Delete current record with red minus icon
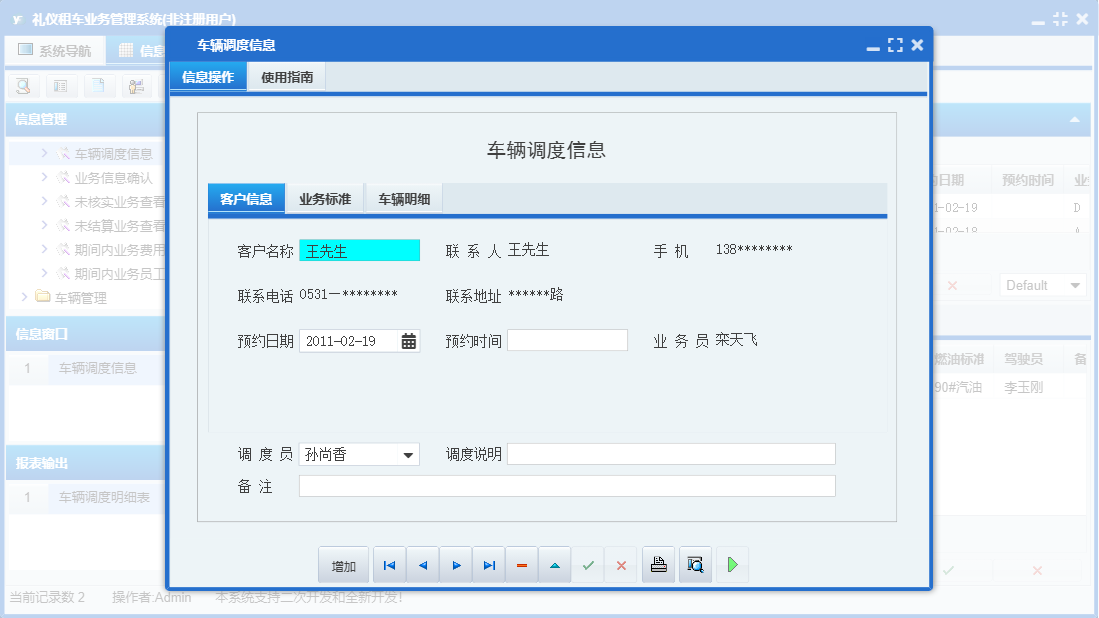This screenshot has height=618, width=1099. coord(521,564)
